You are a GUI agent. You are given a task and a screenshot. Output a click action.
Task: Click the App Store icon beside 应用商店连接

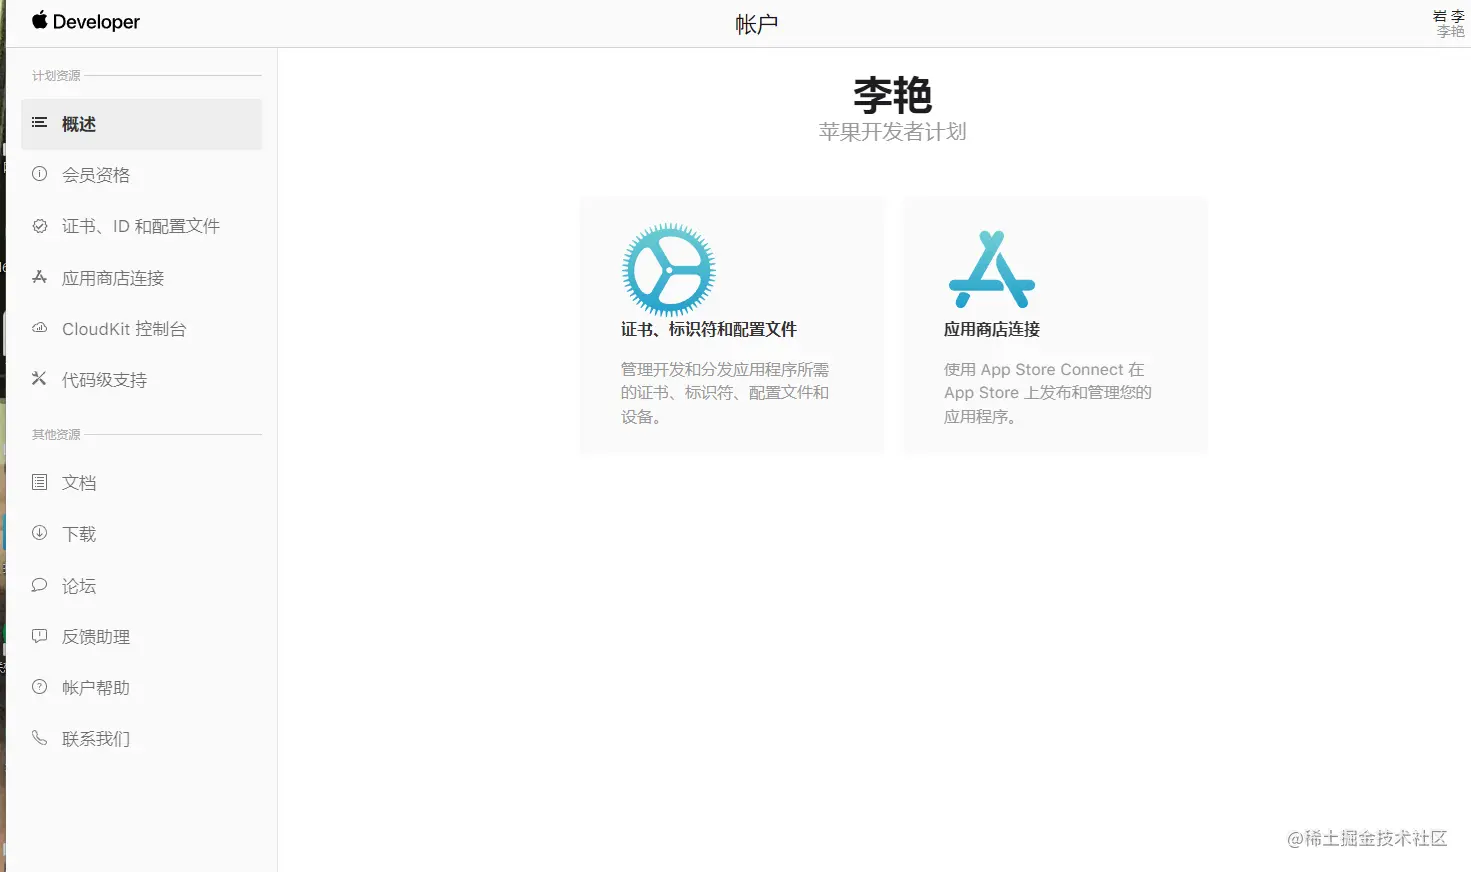pos(39,277)
